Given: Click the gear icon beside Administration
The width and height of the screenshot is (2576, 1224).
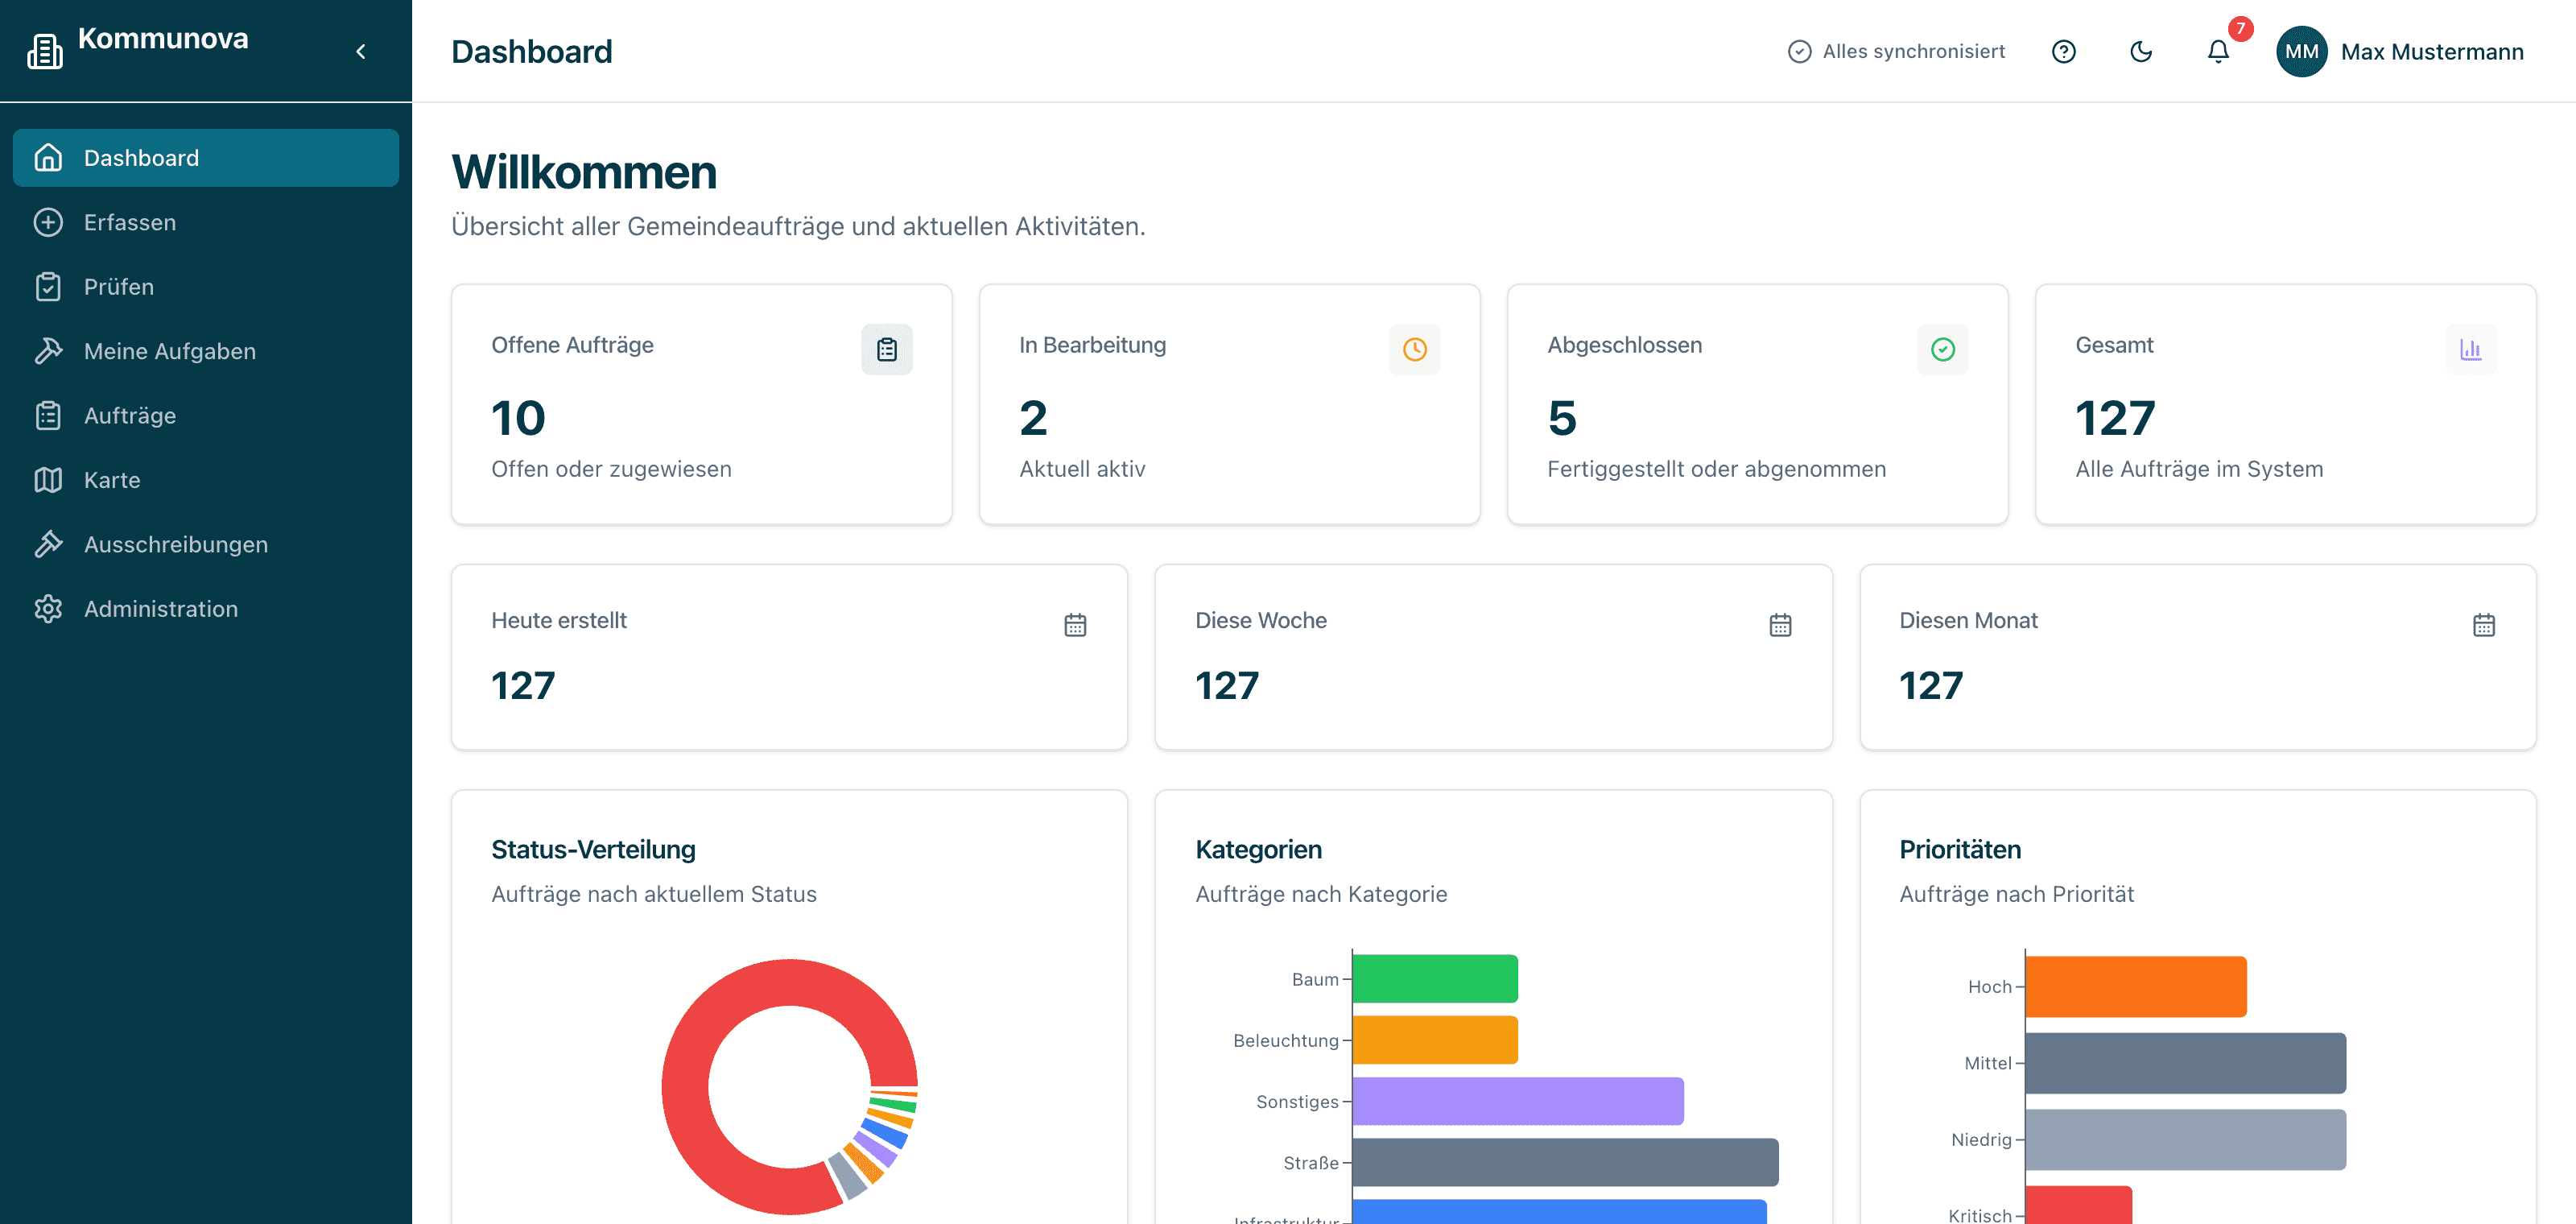Looking at the screenshot, I should pos(48,609).
